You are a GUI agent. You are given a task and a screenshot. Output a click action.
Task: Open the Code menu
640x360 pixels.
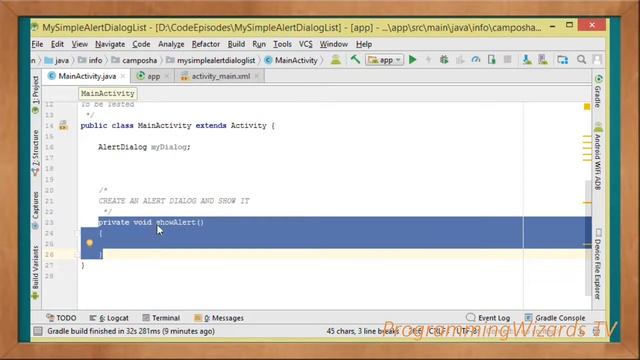pyautogui.click(x=141, y=44)
